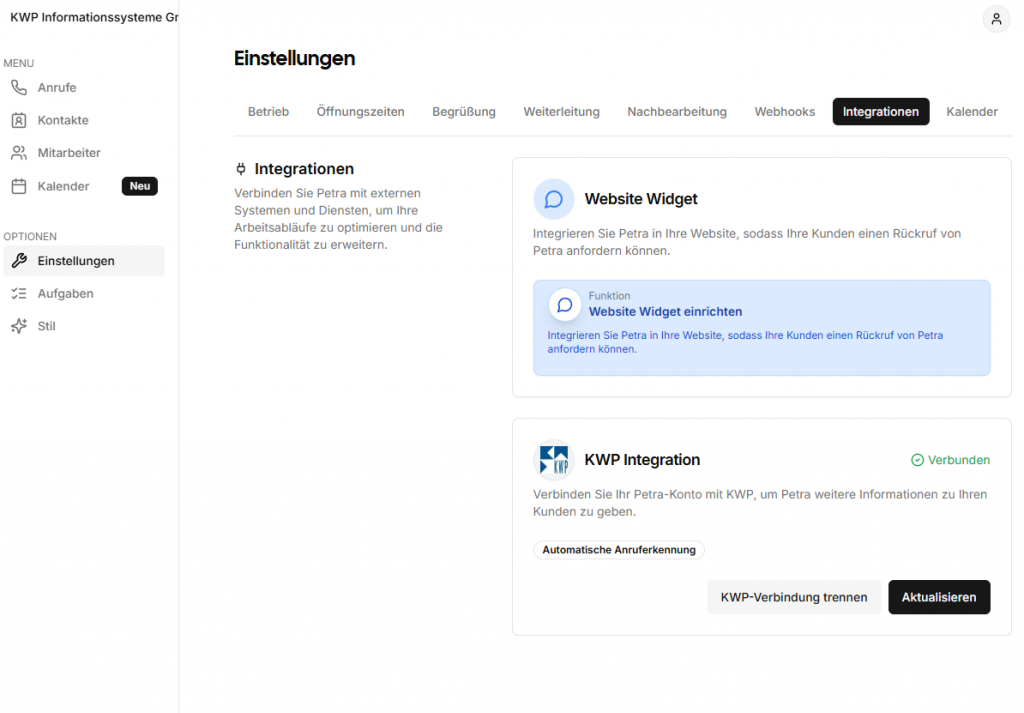Open Aufgaben in the sidebar
This screenshot has width=1024, height=713.
click(84, 293)
